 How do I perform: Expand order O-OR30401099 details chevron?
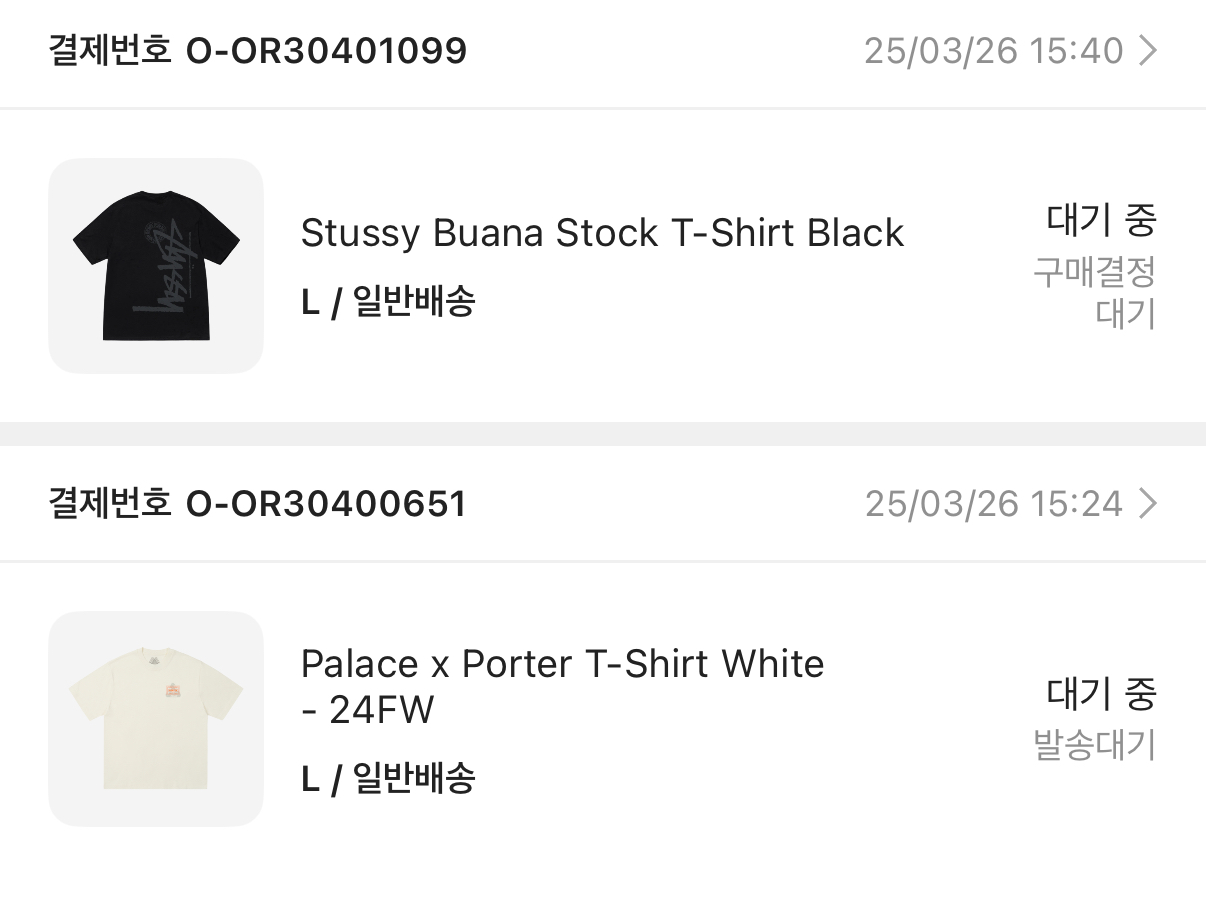1148,51
